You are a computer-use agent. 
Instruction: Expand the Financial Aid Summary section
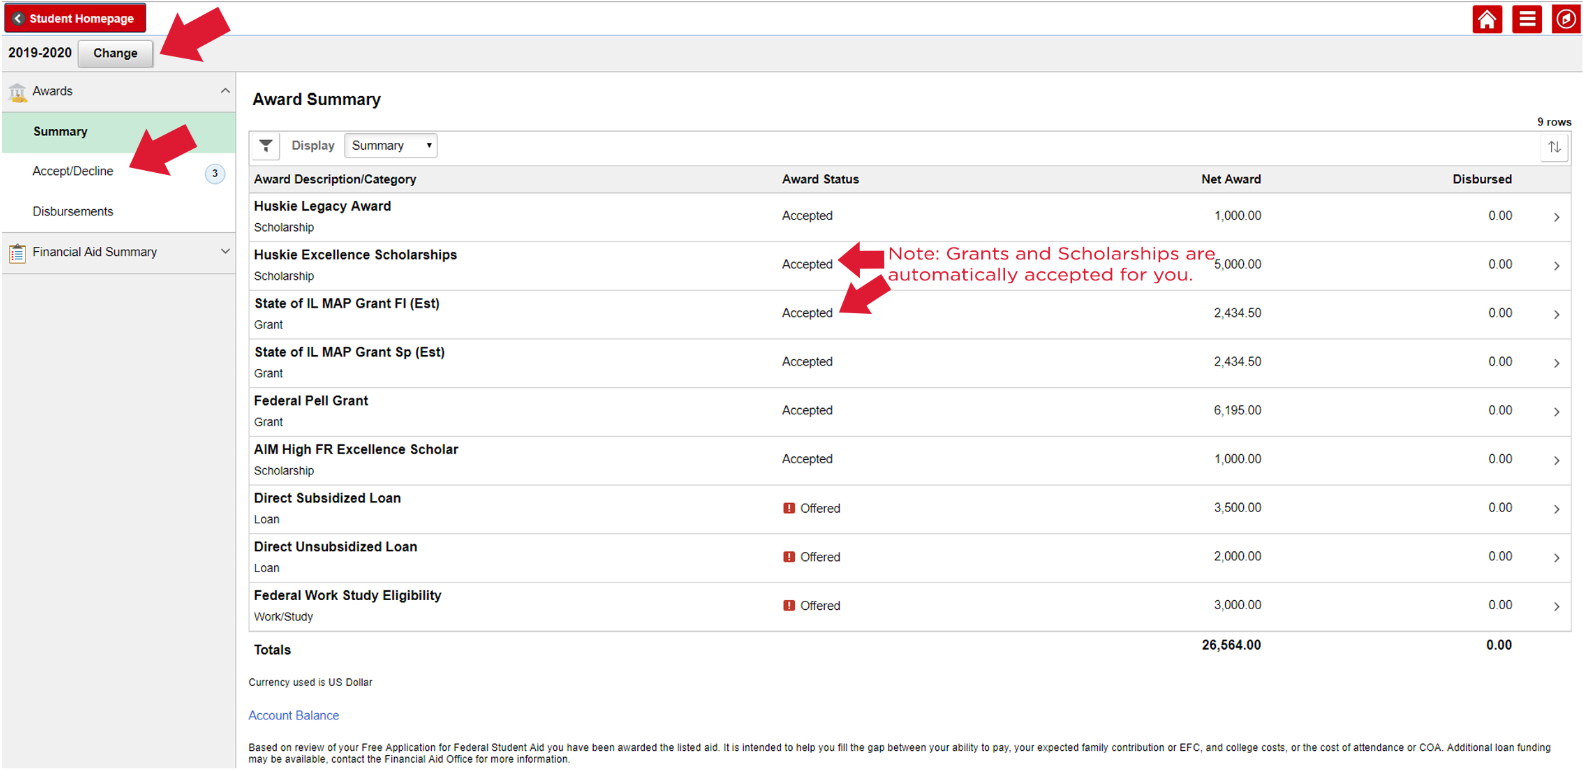click(x=225, y=252)
